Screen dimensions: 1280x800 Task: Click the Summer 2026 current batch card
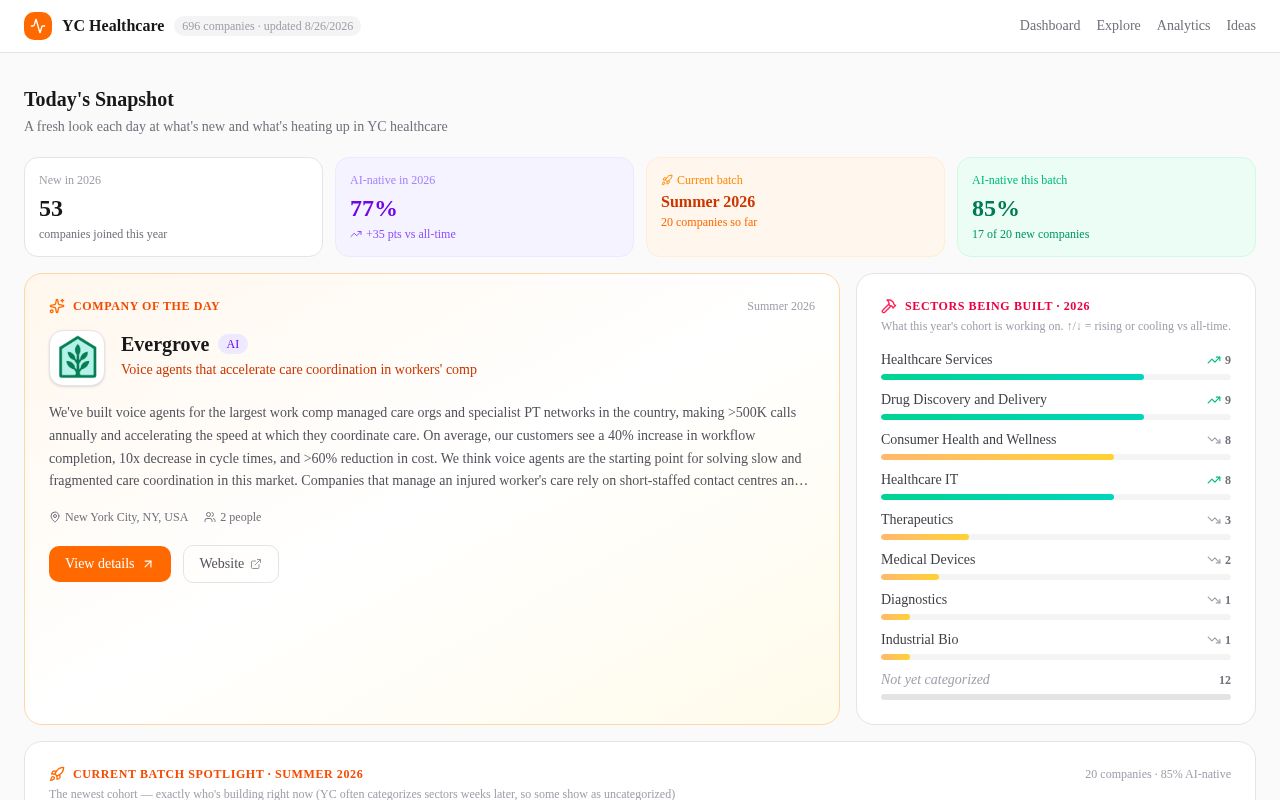point(796,207)
